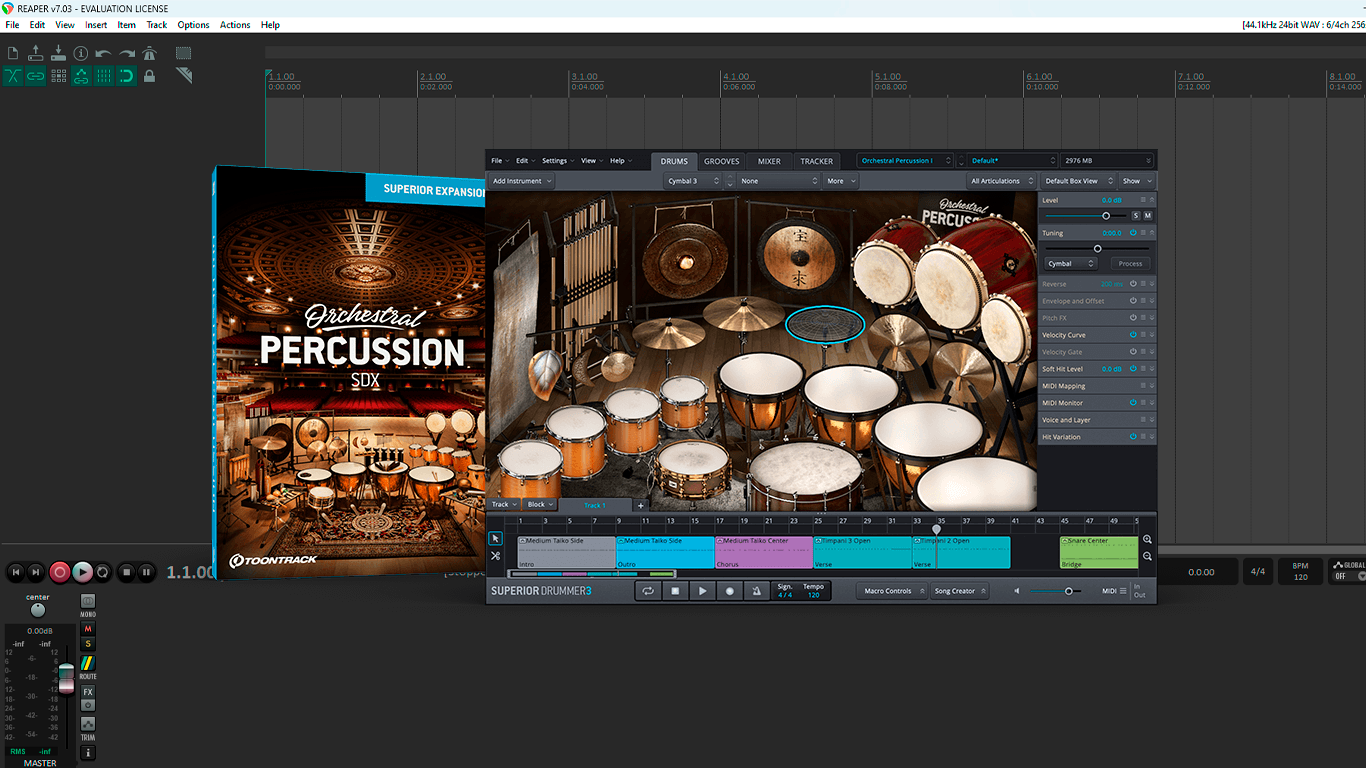The height and width of the screenshot is (768, 1366).
Task: Click the dashed-rectangle selection icon
Action: tap(184, 53)
